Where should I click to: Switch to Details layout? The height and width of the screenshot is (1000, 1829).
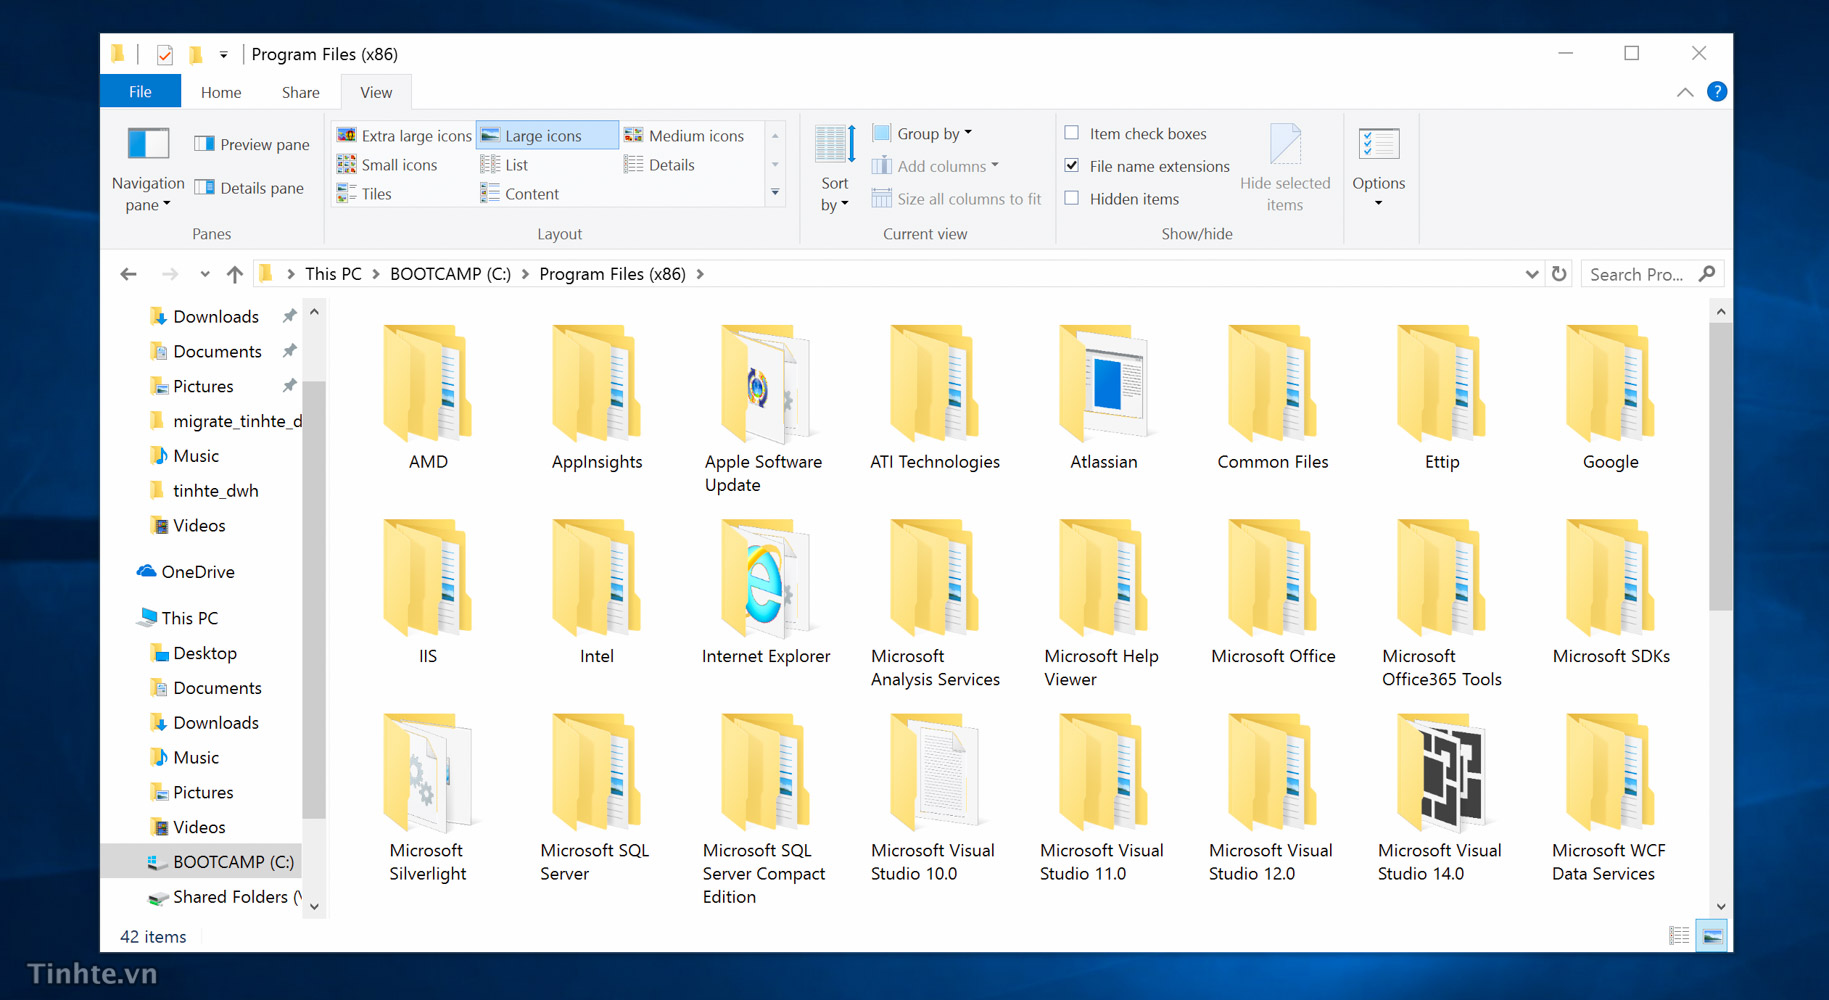point(660,164)
